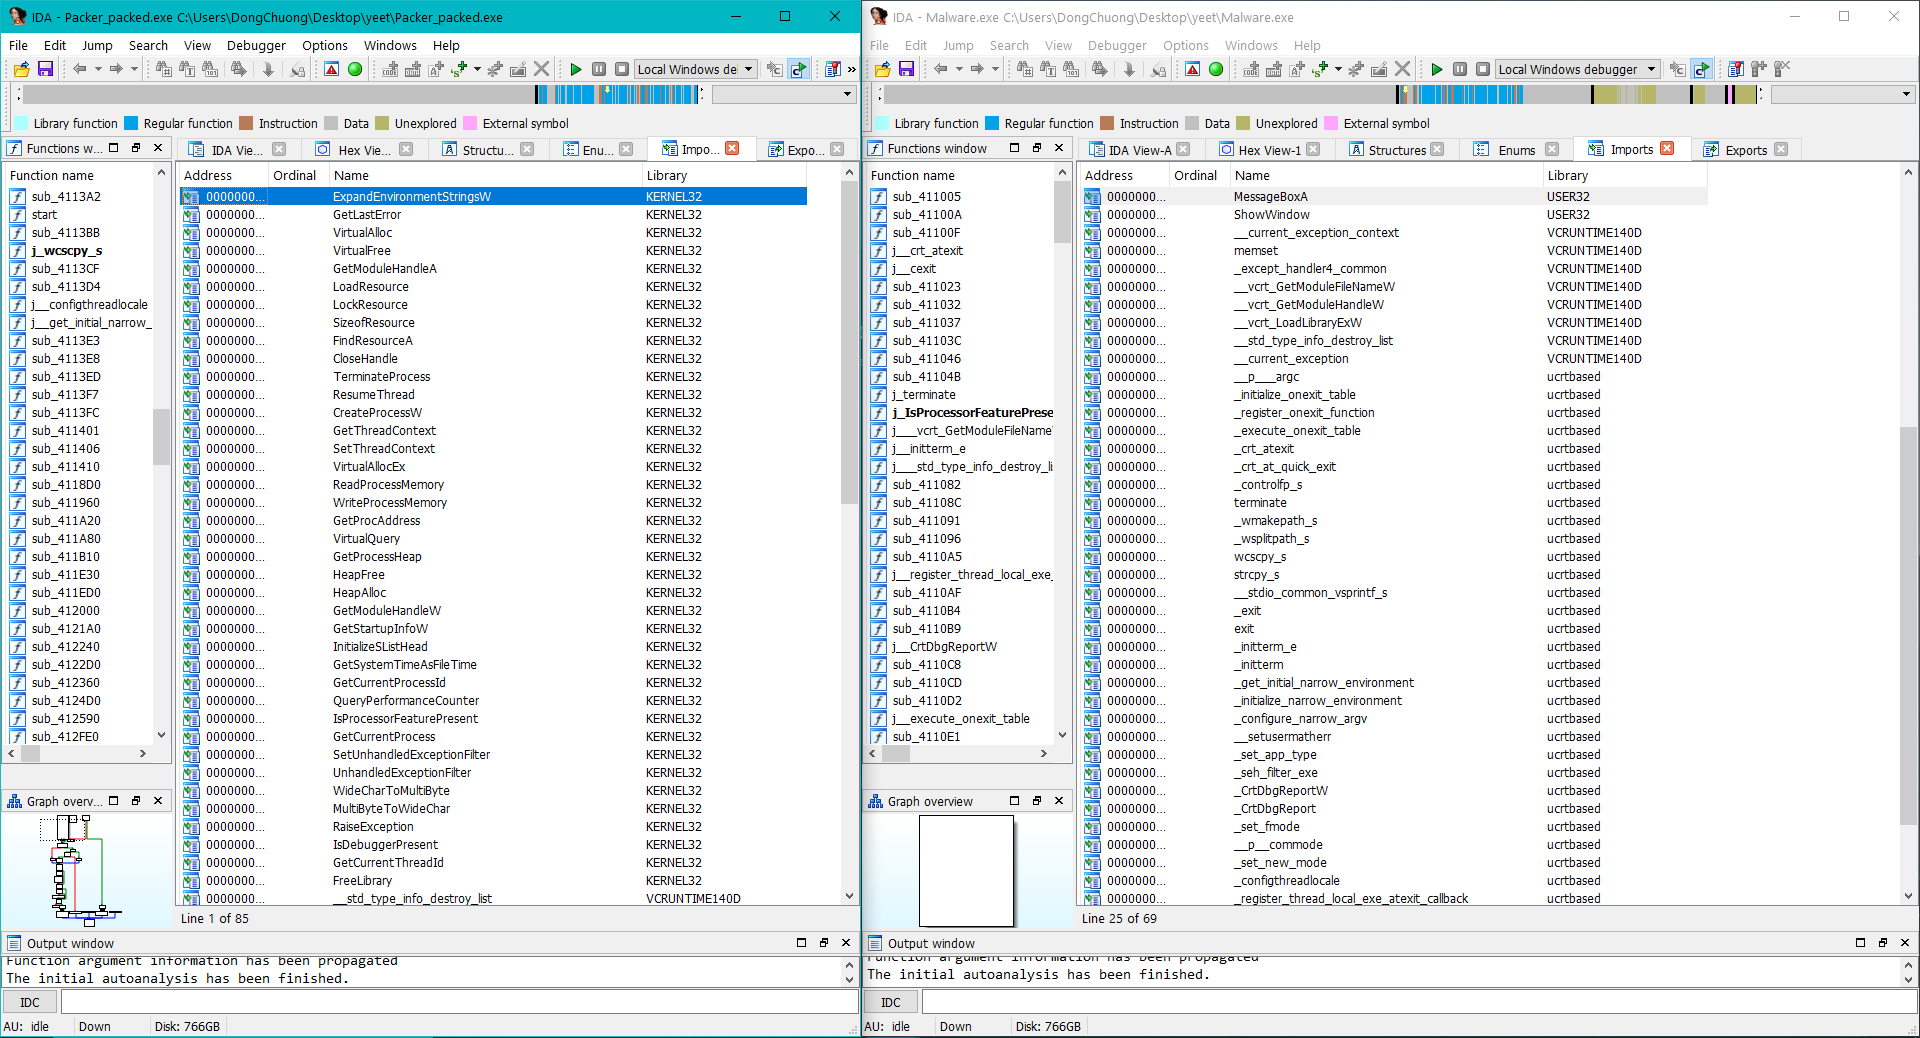Click the IDC button in left output window
The height and width of the screenshot is (1038, 1920).
tap(30, 1002)
